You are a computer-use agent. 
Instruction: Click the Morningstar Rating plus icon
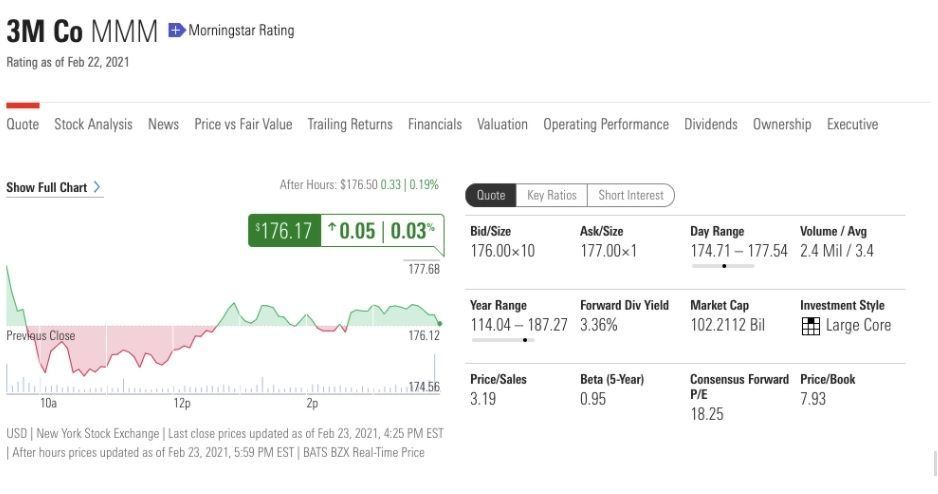176,31
